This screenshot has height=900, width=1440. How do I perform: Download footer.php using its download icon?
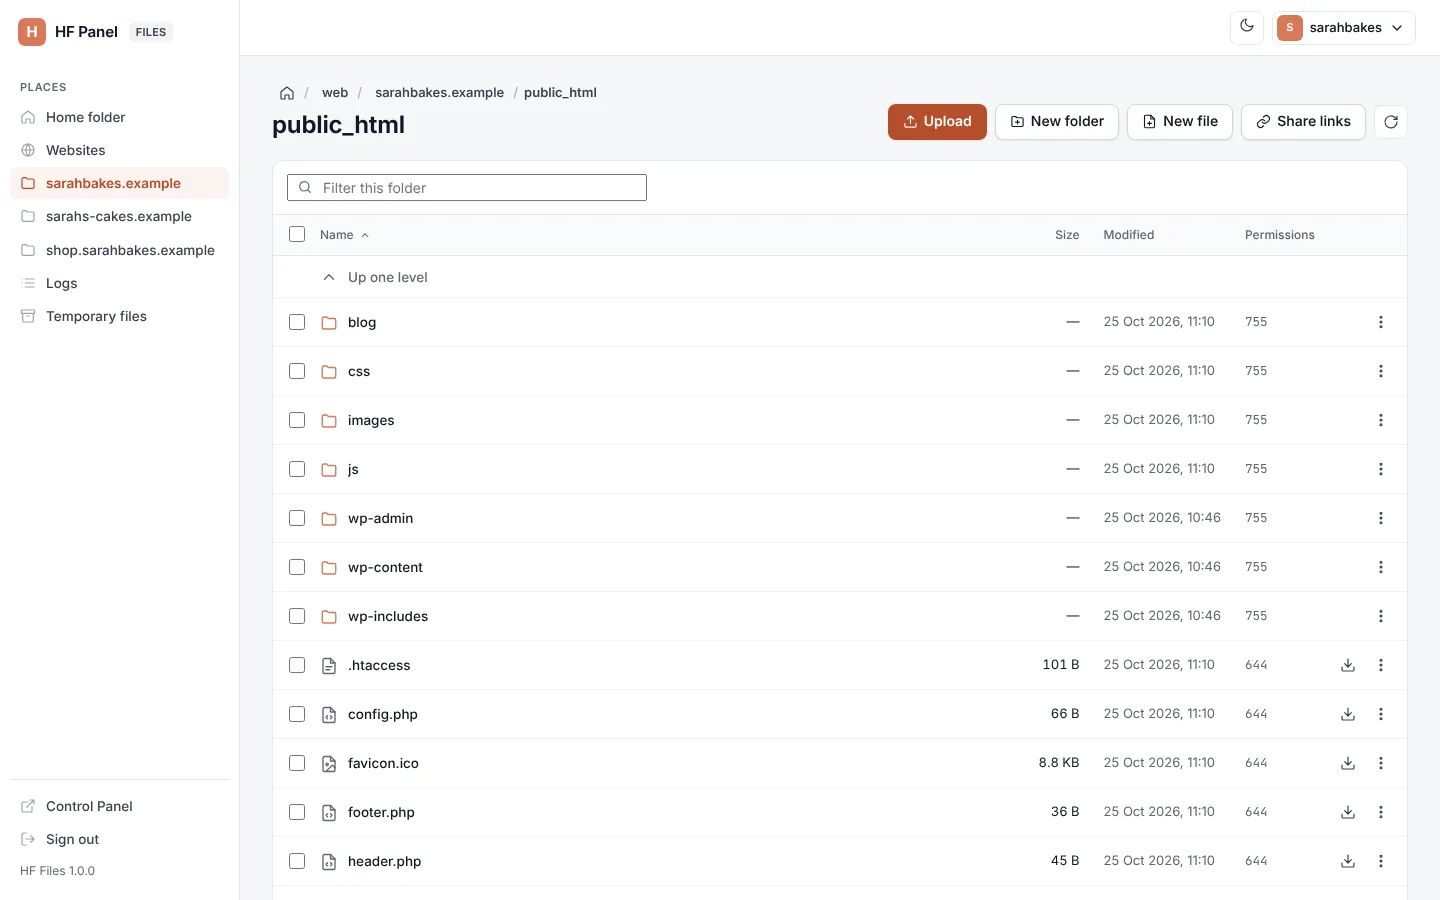(1348, 812)
